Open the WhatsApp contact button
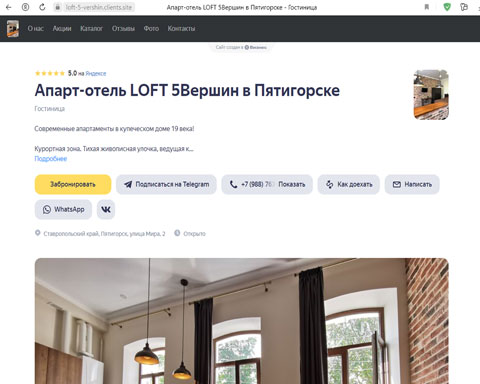This screenshot has width=480, height=384. 63,209
